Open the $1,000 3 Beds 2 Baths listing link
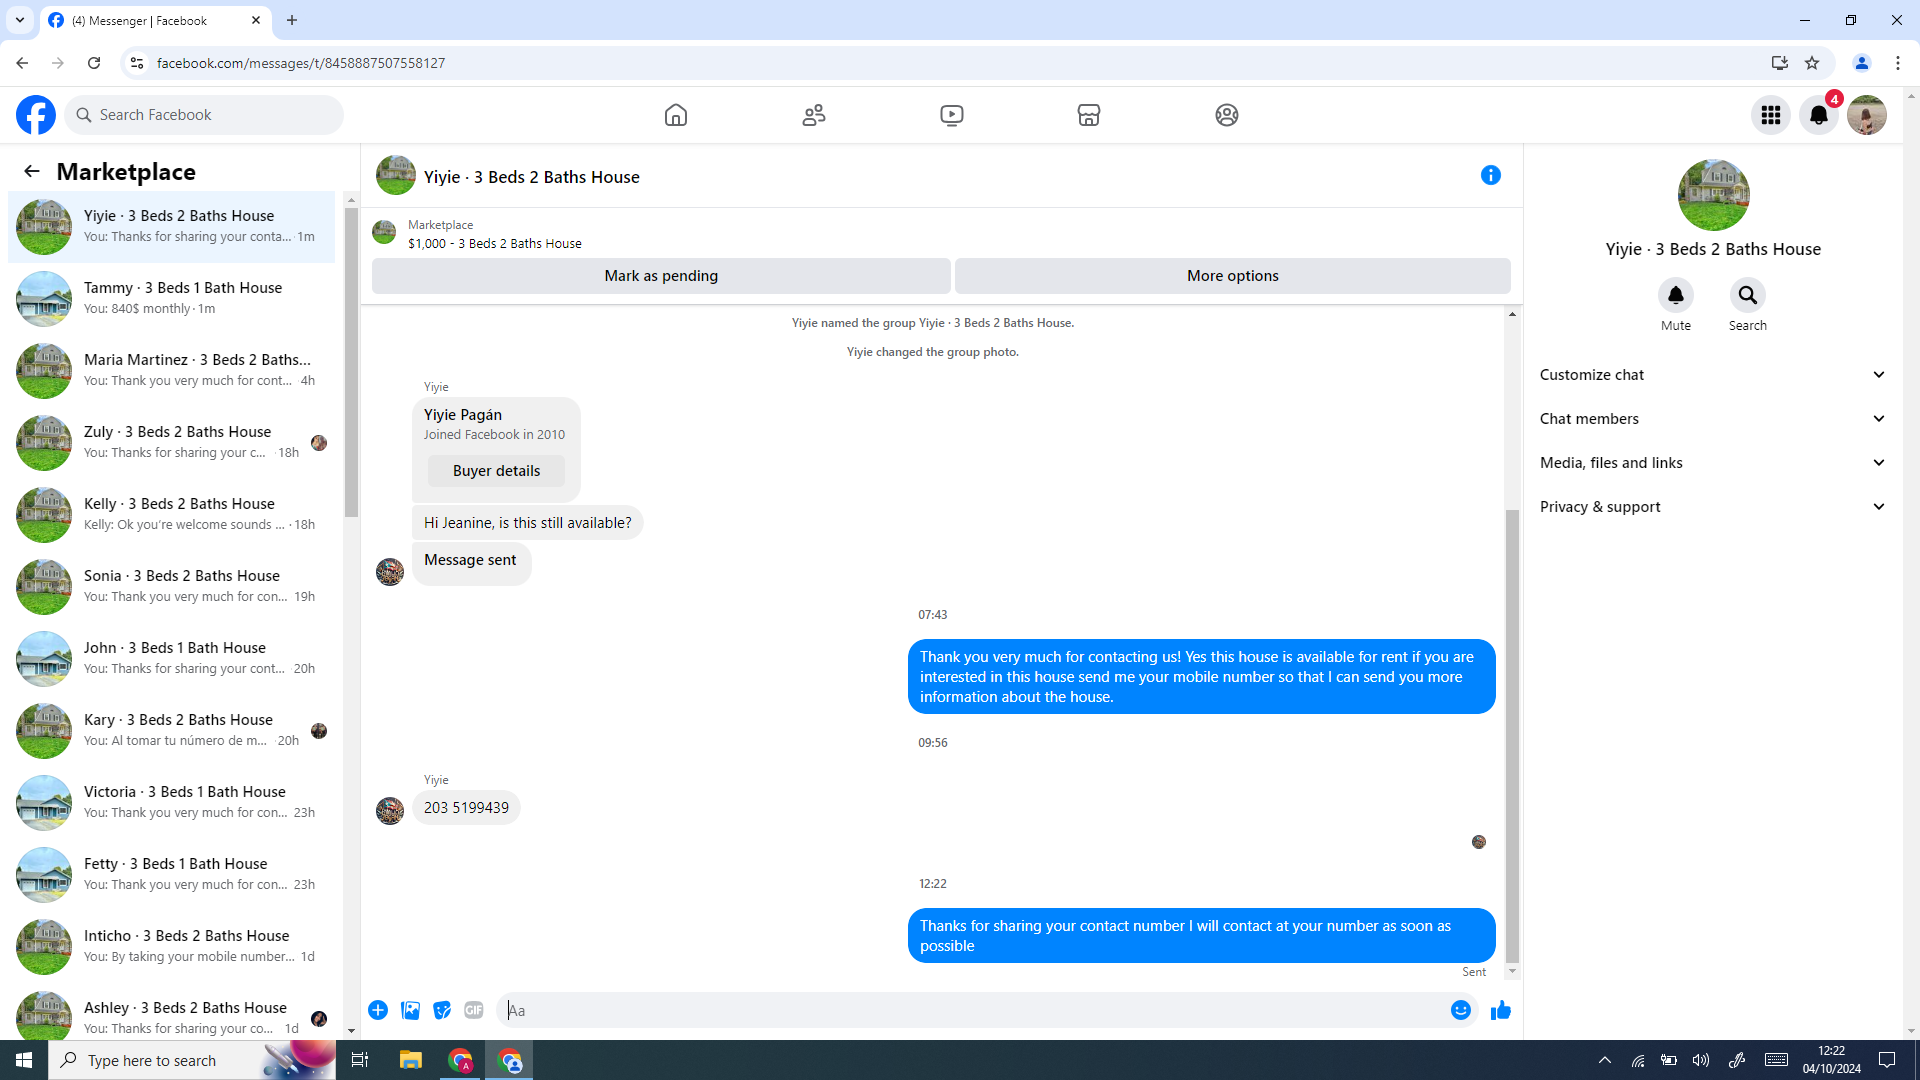The image size is (1920, 1080). coord(494,243)
